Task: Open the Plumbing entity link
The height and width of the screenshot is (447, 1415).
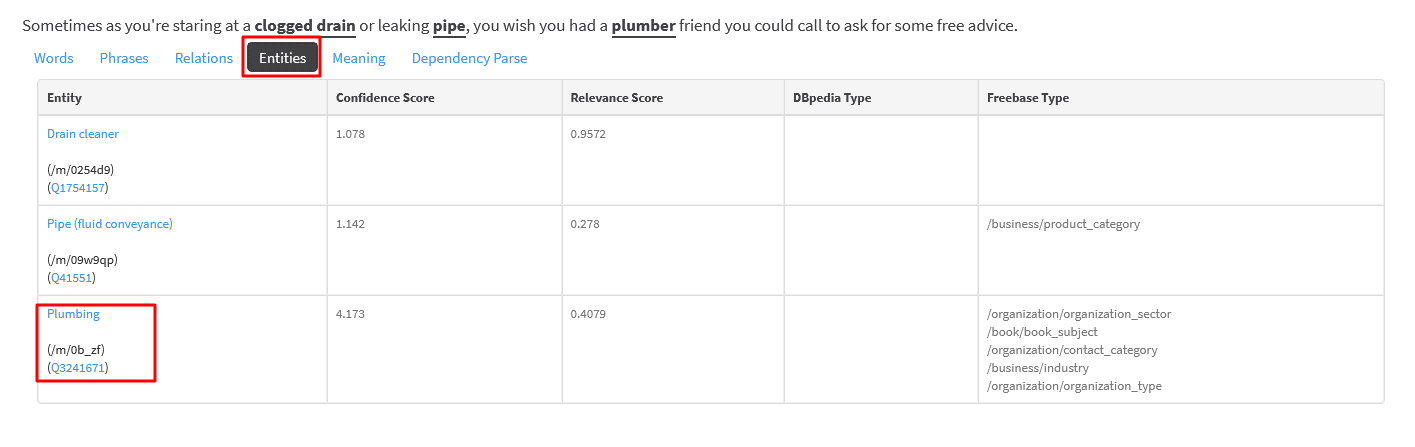Action: coord(73,314)
